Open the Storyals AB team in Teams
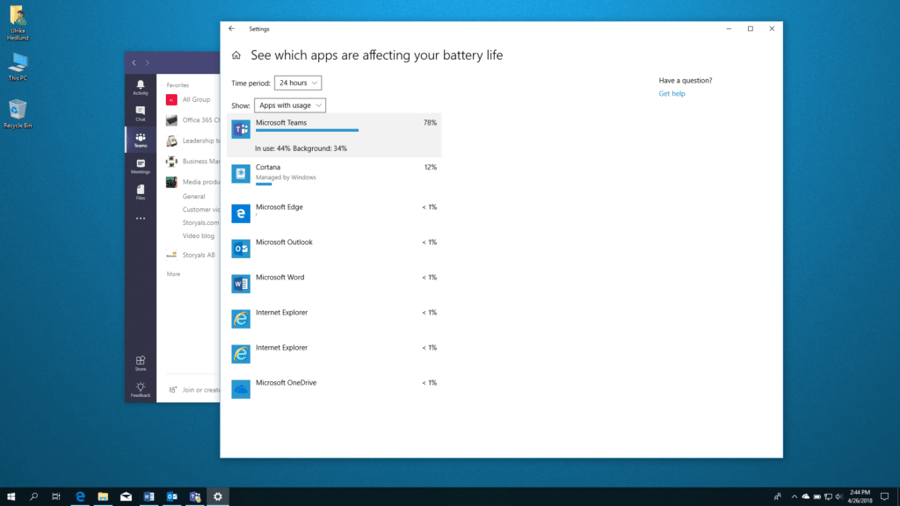900x506 pixels. click(192, 255)
